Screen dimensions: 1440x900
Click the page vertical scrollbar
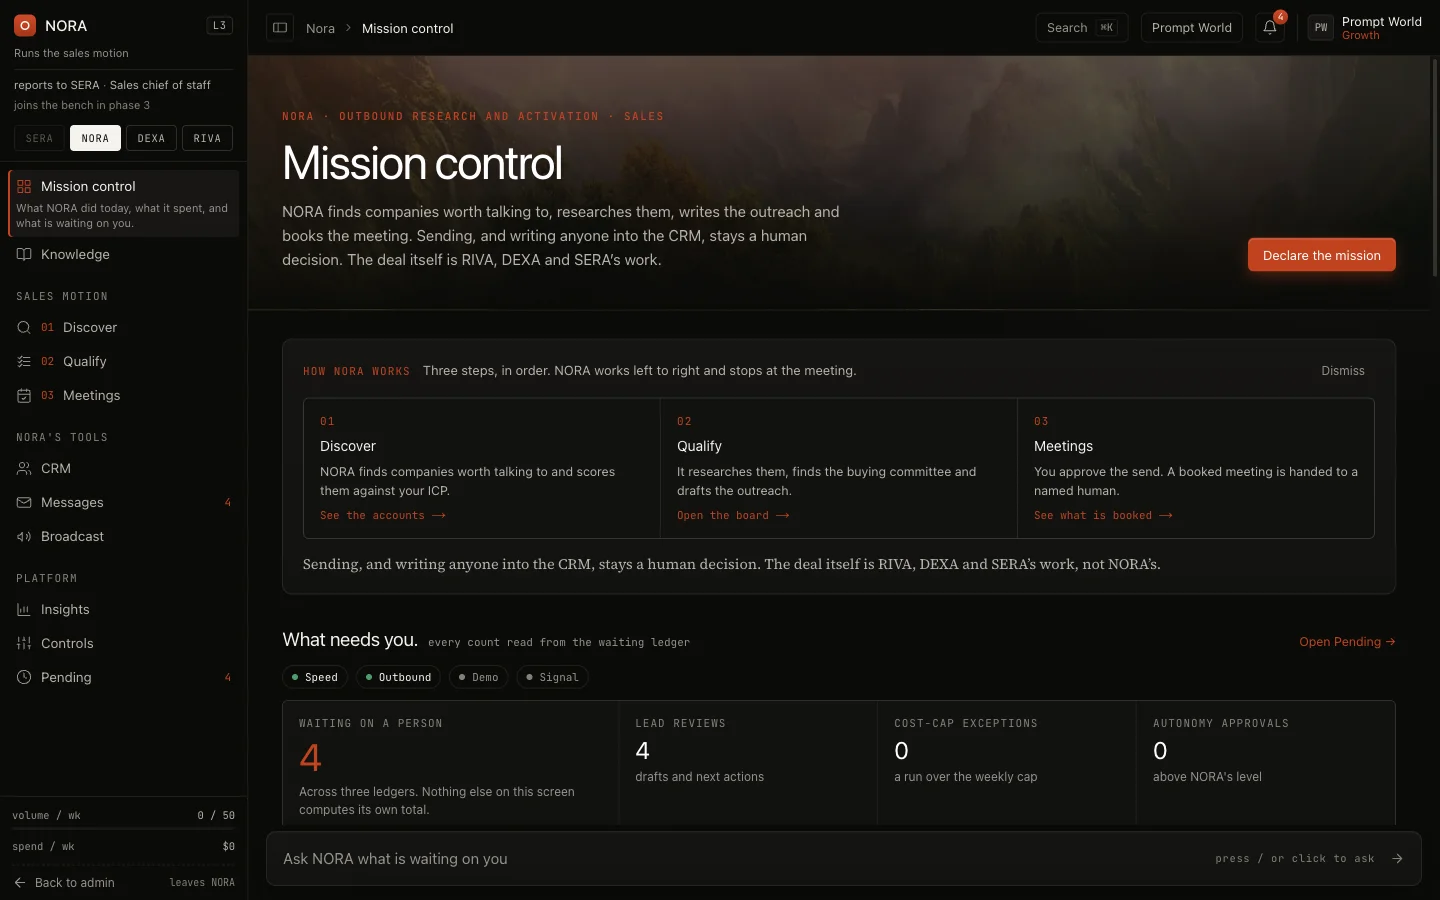[1435, 166]
